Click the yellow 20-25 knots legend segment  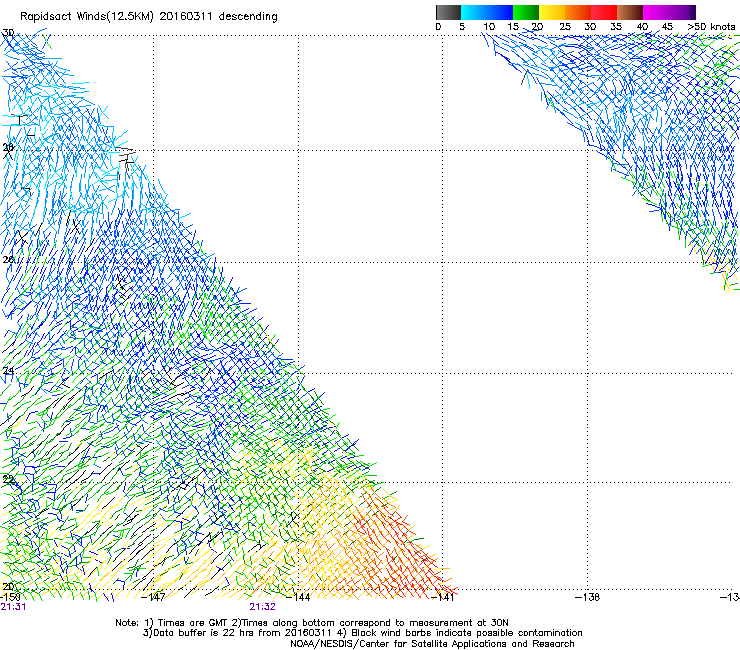(552, 12)
